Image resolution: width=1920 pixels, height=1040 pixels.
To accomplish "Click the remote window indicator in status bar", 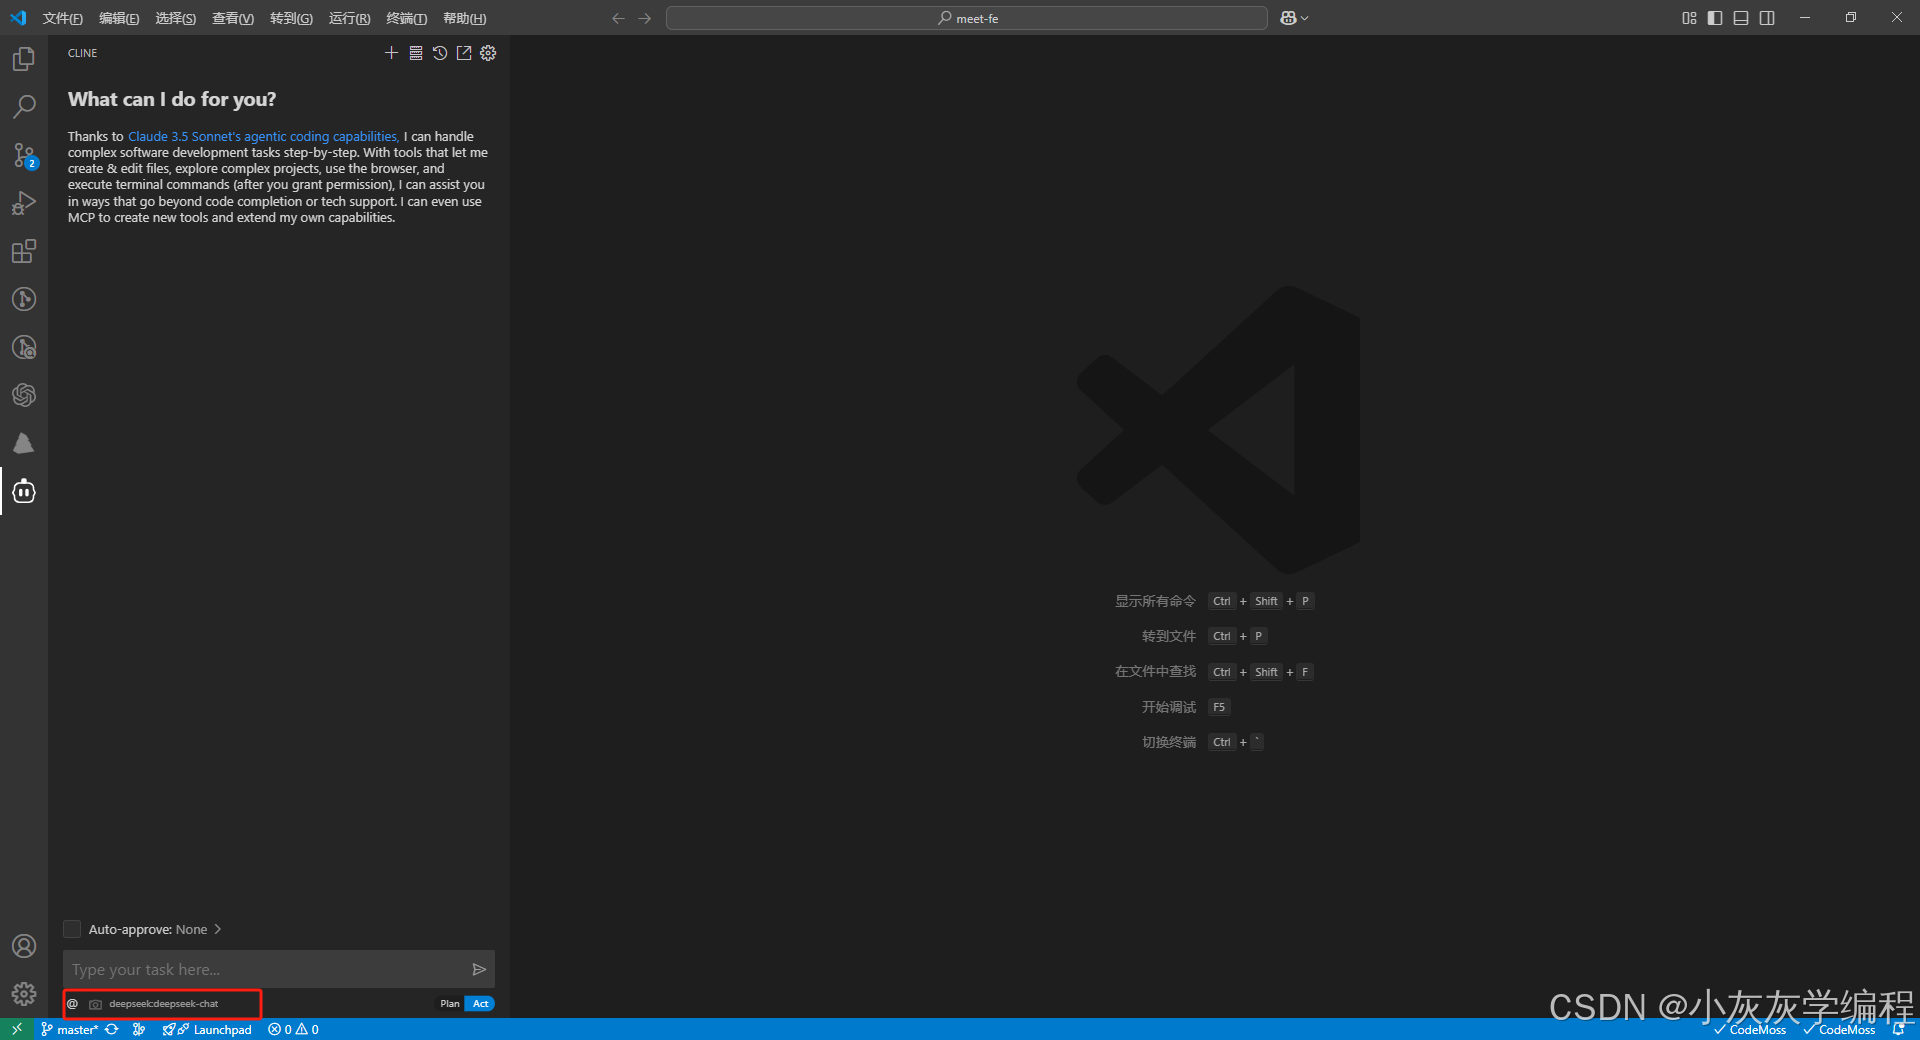I will point(17,1029).
